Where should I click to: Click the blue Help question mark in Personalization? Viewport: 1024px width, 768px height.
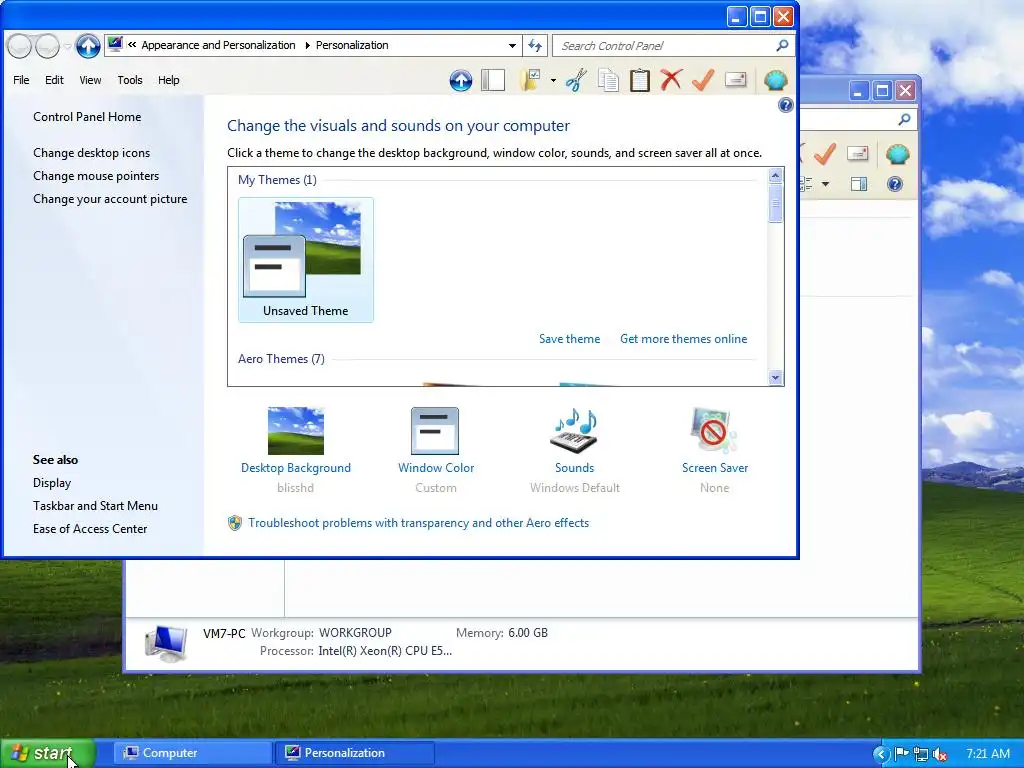click(786, 105)
